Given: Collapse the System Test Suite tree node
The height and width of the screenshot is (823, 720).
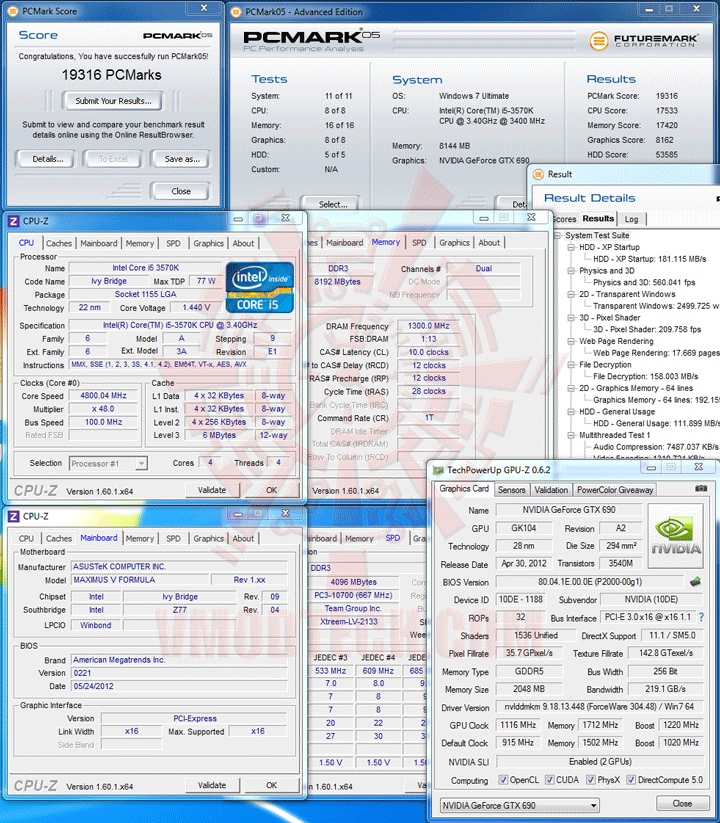Looking at the screenshot, I should click(x=558, y=236).
